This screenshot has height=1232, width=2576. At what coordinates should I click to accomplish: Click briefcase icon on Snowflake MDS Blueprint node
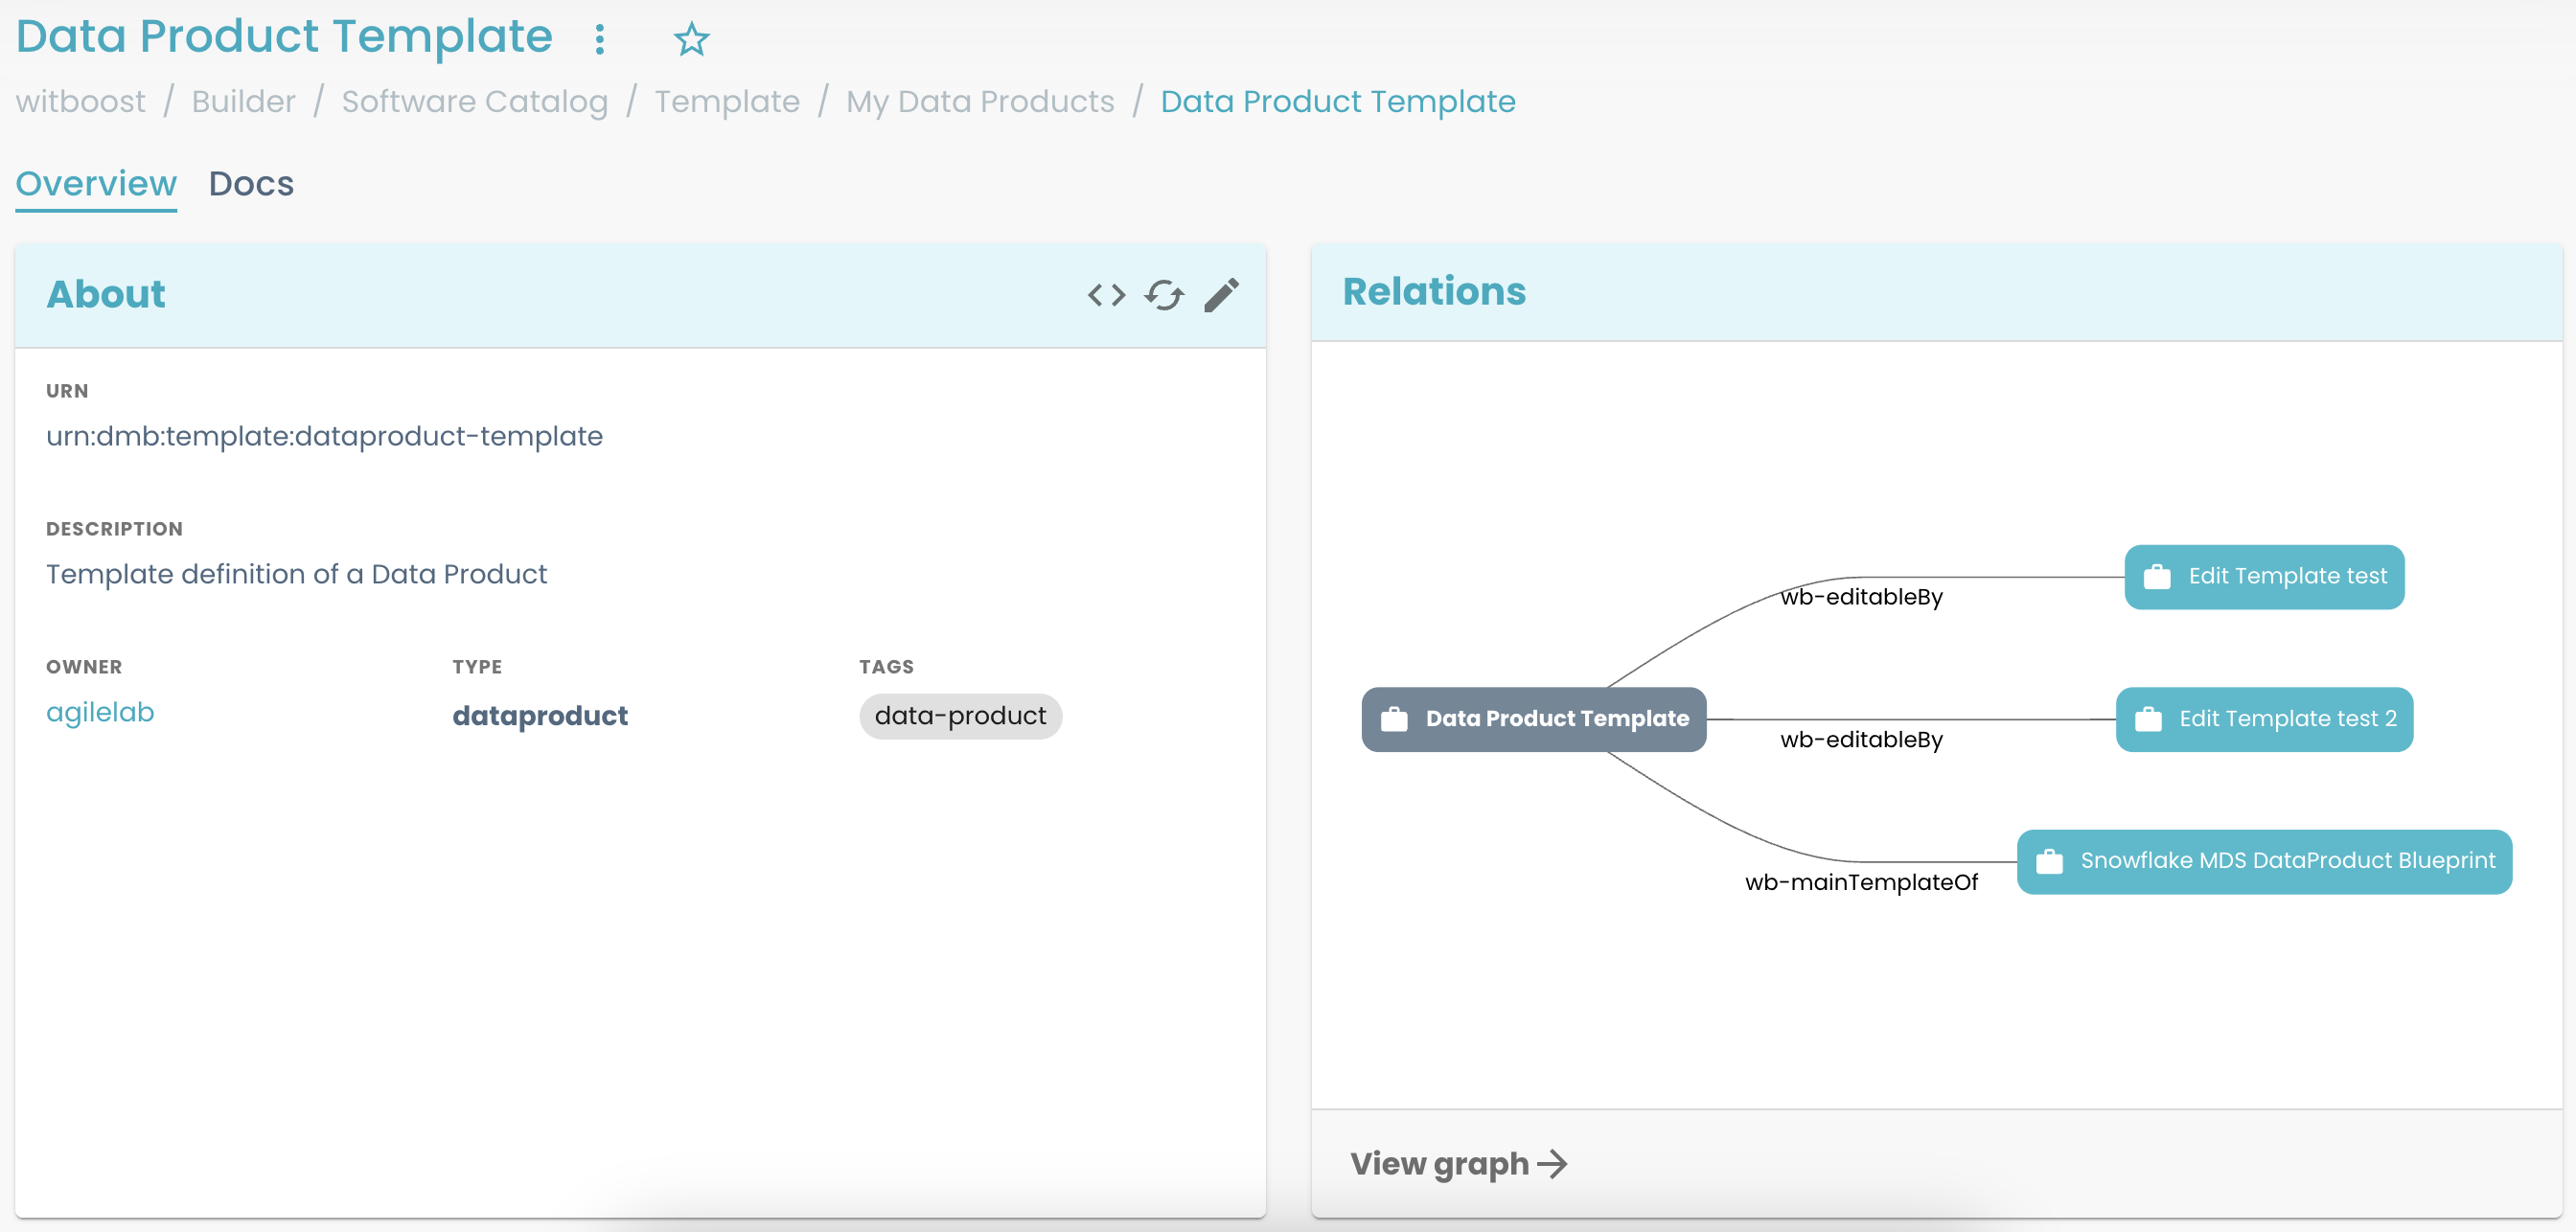click(2049, 861)
